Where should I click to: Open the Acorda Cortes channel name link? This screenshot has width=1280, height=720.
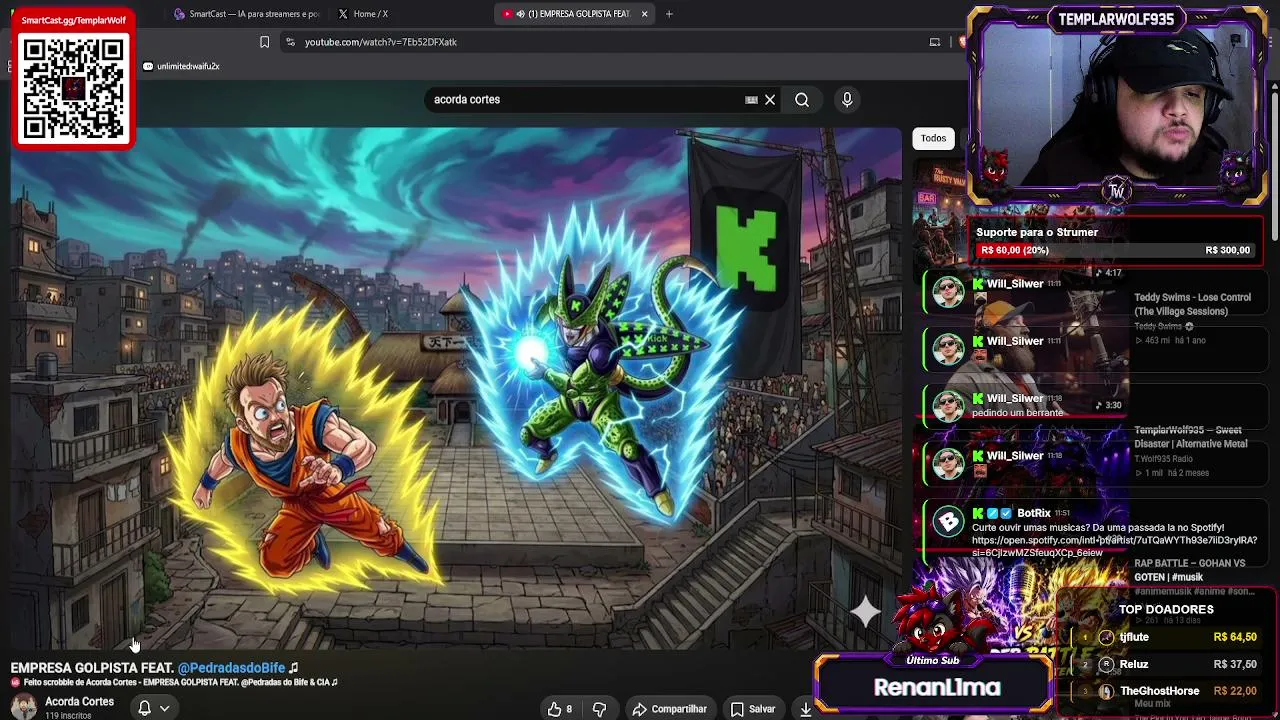click(x=79, y=702)
